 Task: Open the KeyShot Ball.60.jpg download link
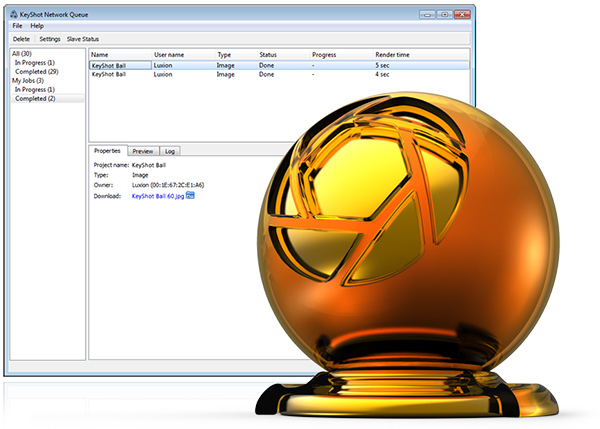coord(158,196)
